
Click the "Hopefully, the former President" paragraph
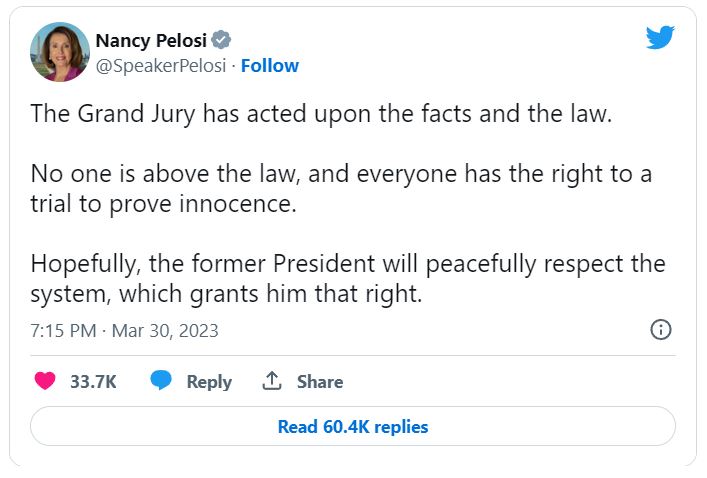pos(347,264)
